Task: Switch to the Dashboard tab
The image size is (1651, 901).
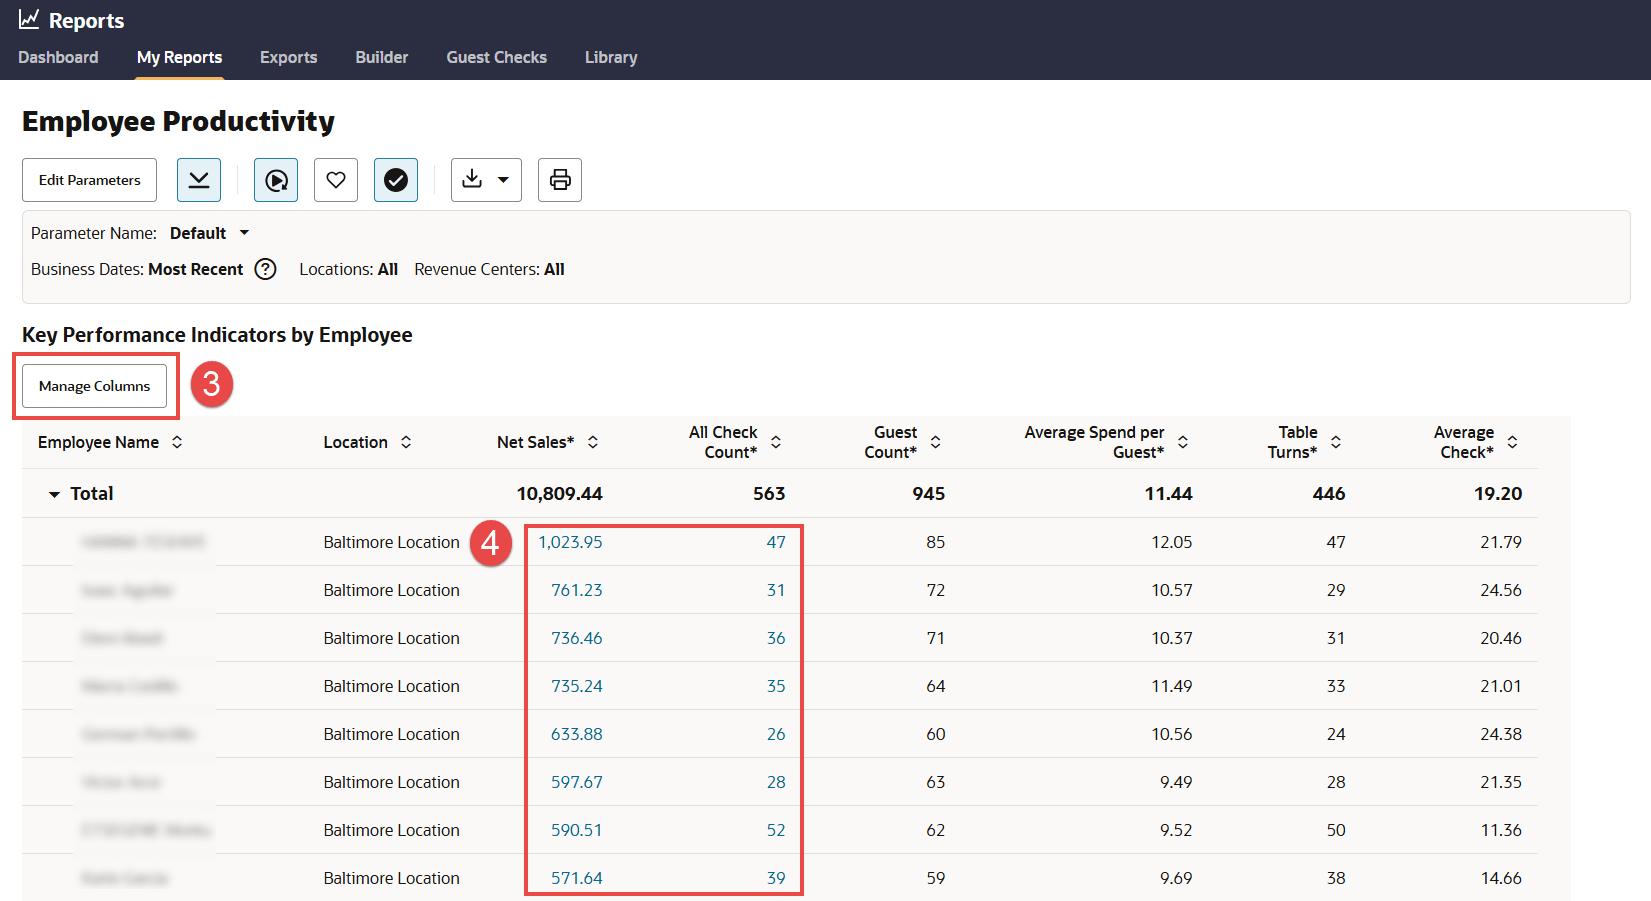Action: point(58,57)
